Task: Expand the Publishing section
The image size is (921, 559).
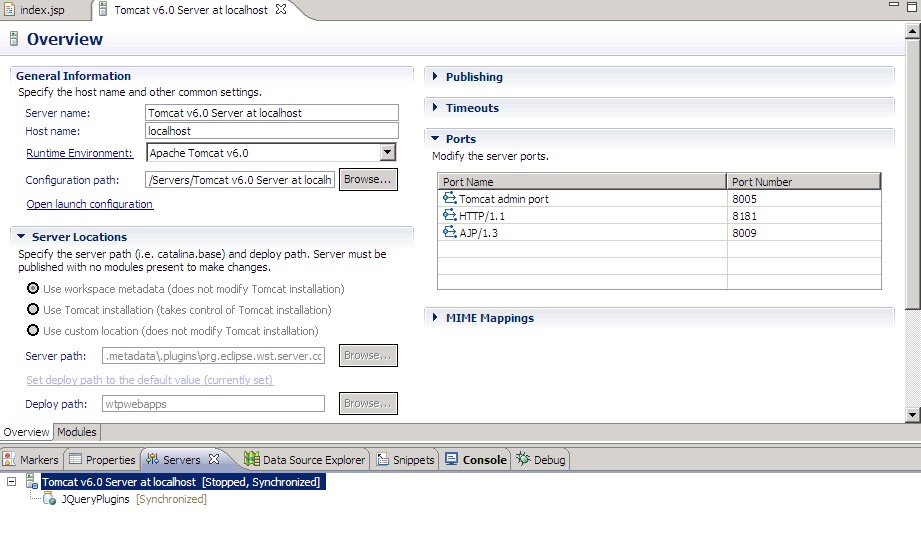Action: coord(435,76)
